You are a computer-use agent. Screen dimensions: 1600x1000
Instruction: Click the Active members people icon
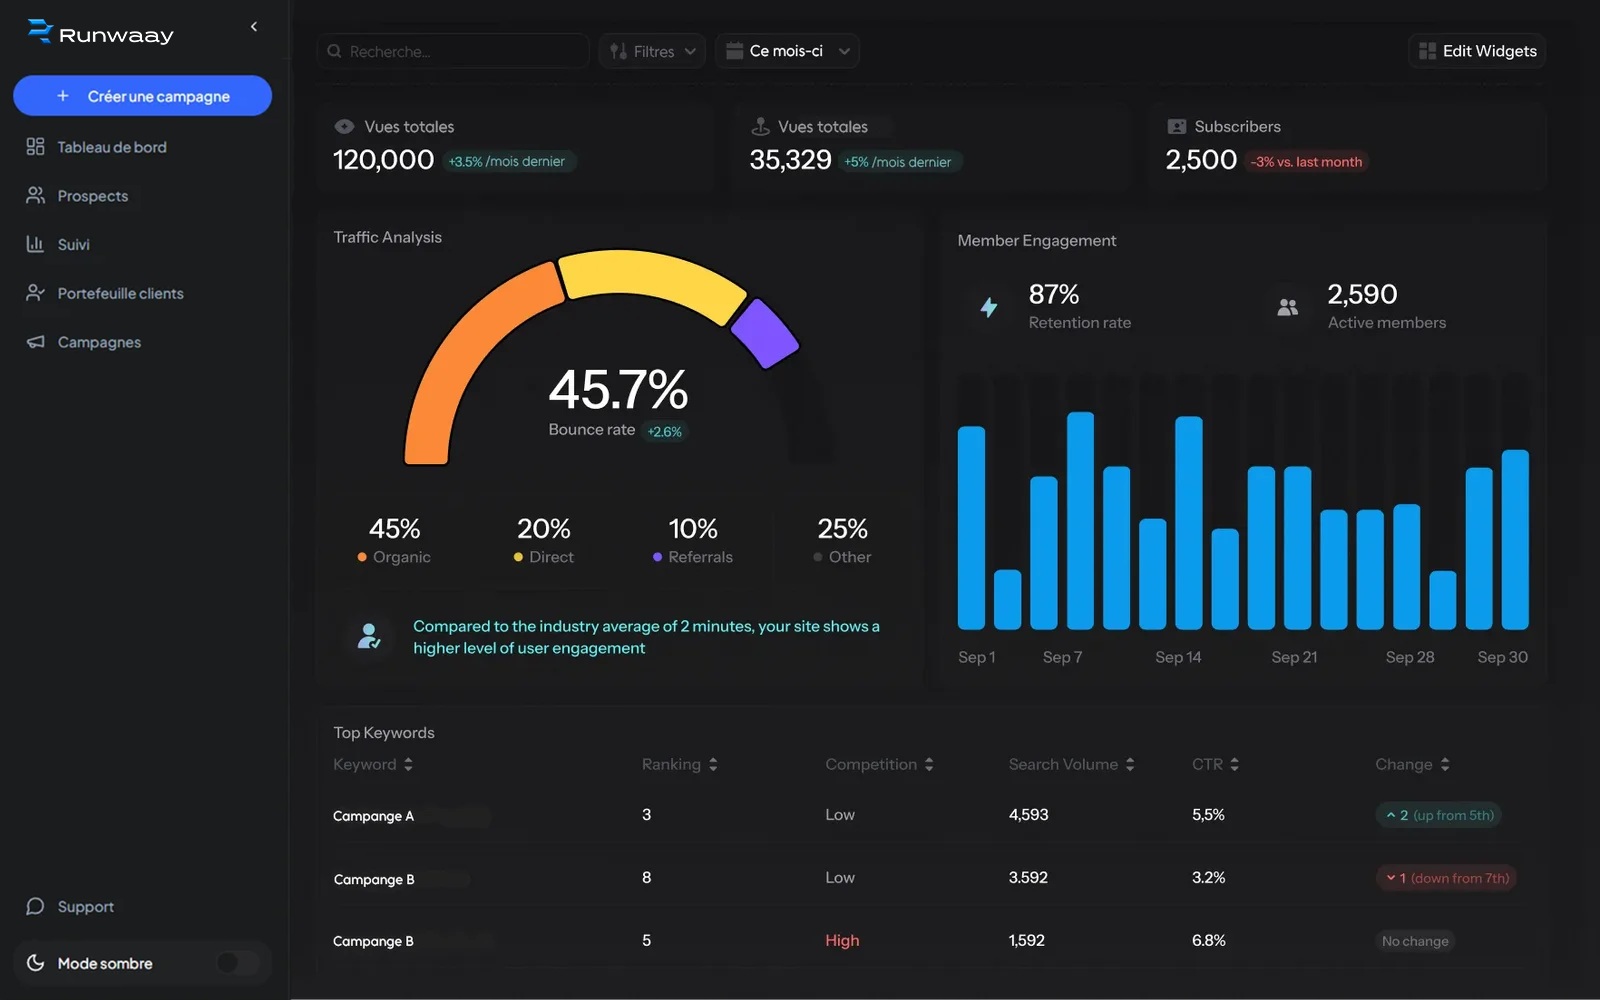coord(1287,308)
